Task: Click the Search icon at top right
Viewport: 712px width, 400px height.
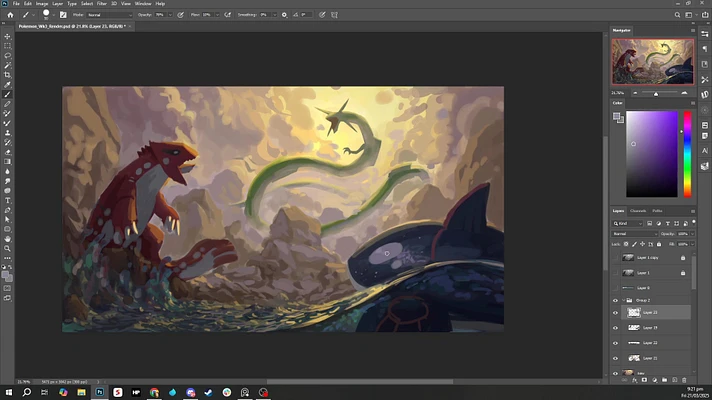Action: click(x=677, y=15)
